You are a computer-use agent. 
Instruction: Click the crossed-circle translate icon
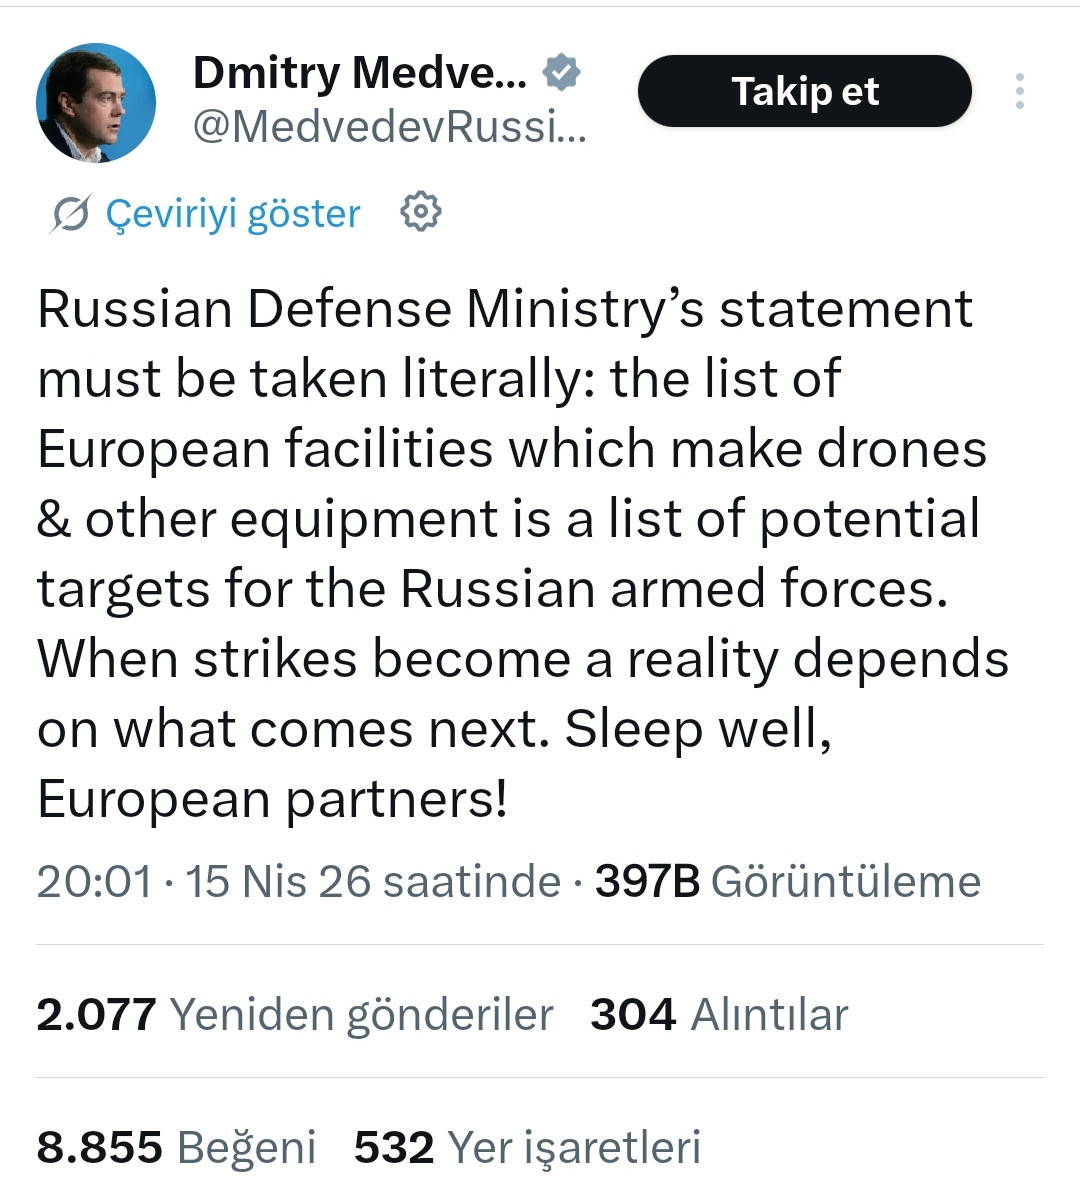70,213
